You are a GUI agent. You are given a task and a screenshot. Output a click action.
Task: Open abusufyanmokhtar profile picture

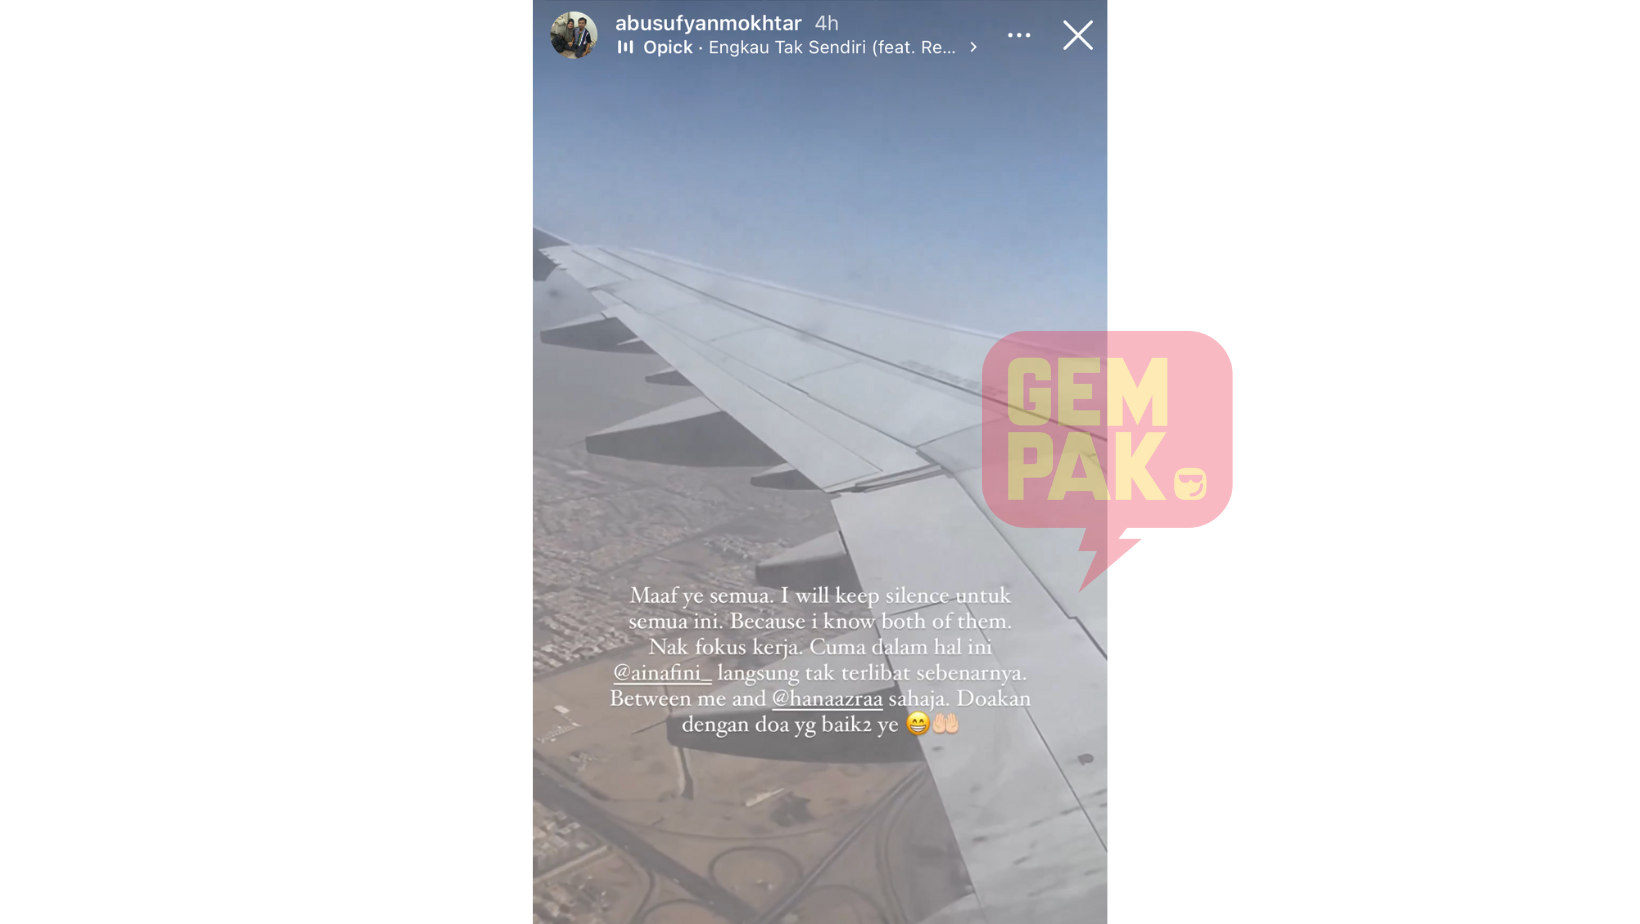[574, 35]
